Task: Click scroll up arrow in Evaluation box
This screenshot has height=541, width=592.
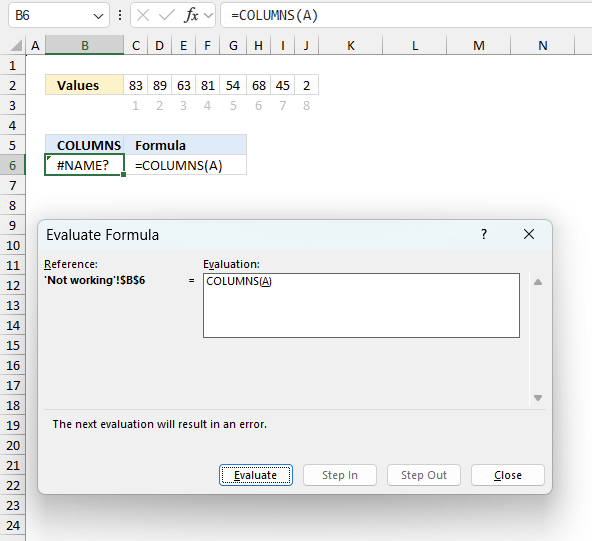Action: click(538, 282)
